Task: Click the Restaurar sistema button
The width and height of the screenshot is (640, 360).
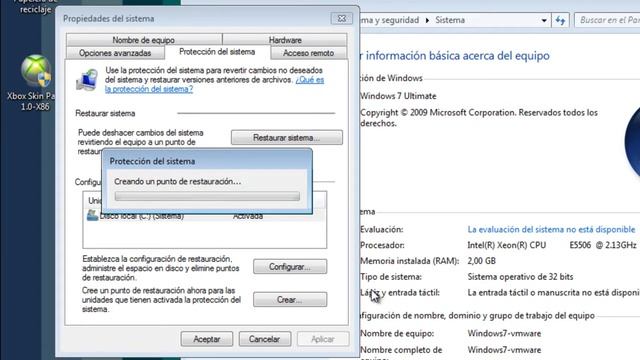Action: [287, 138]
